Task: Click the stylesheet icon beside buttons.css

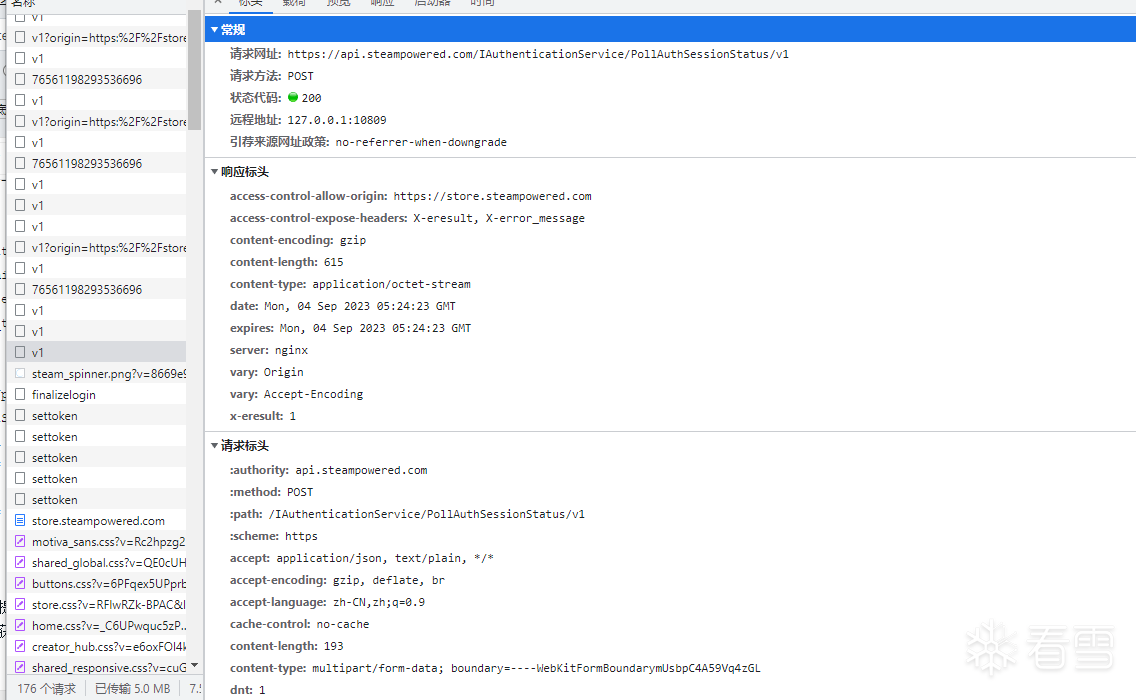Action: 20,583
